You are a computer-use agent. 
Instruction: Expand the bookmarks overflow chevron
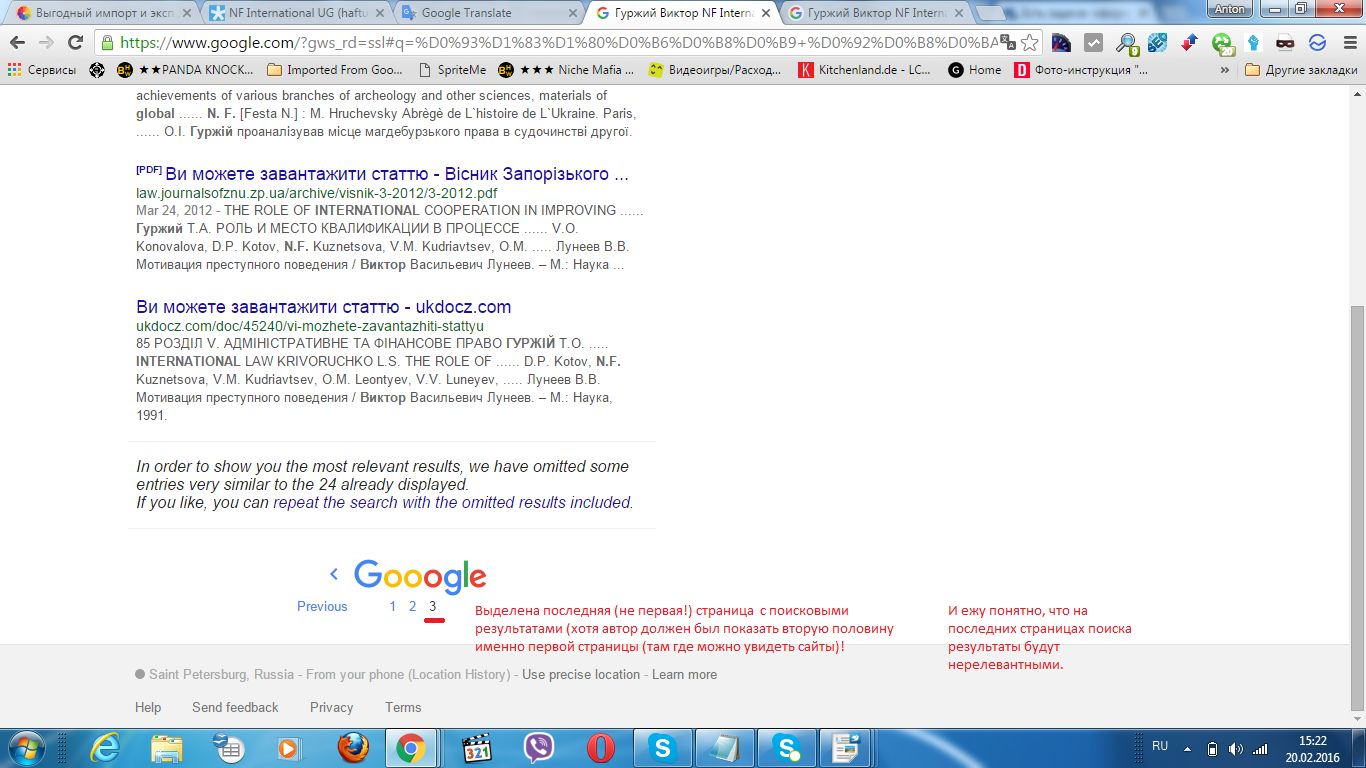coord(1226,70)
